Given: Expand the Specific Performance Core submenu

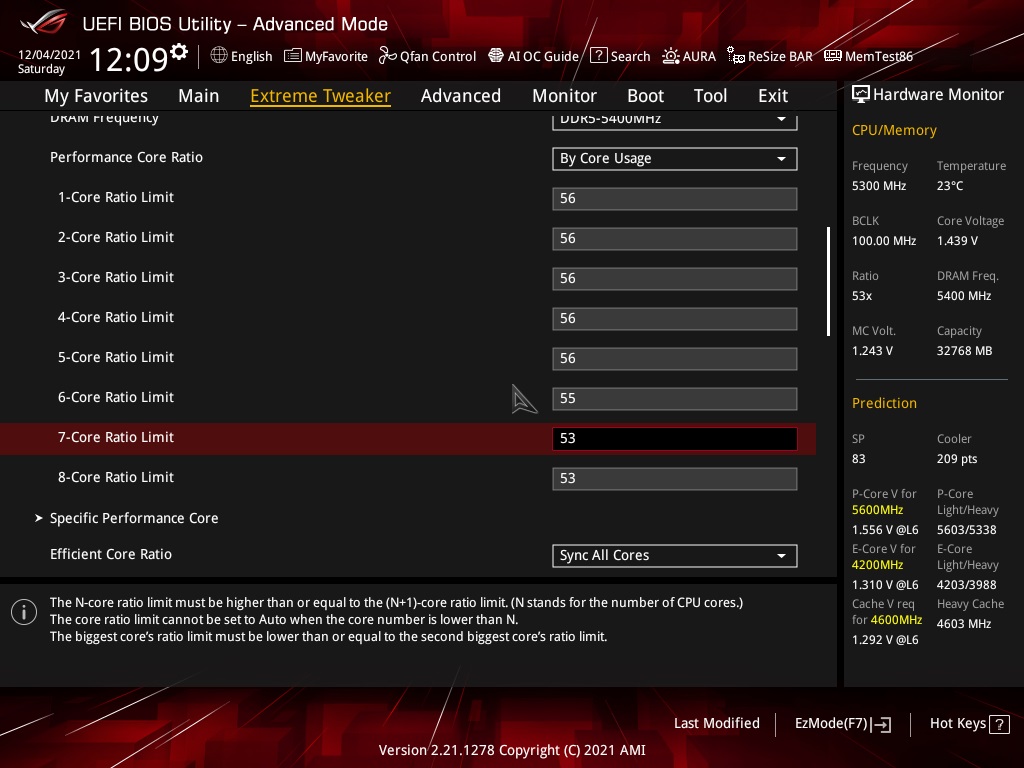Looking at the screenshot, I should [134, 519].
